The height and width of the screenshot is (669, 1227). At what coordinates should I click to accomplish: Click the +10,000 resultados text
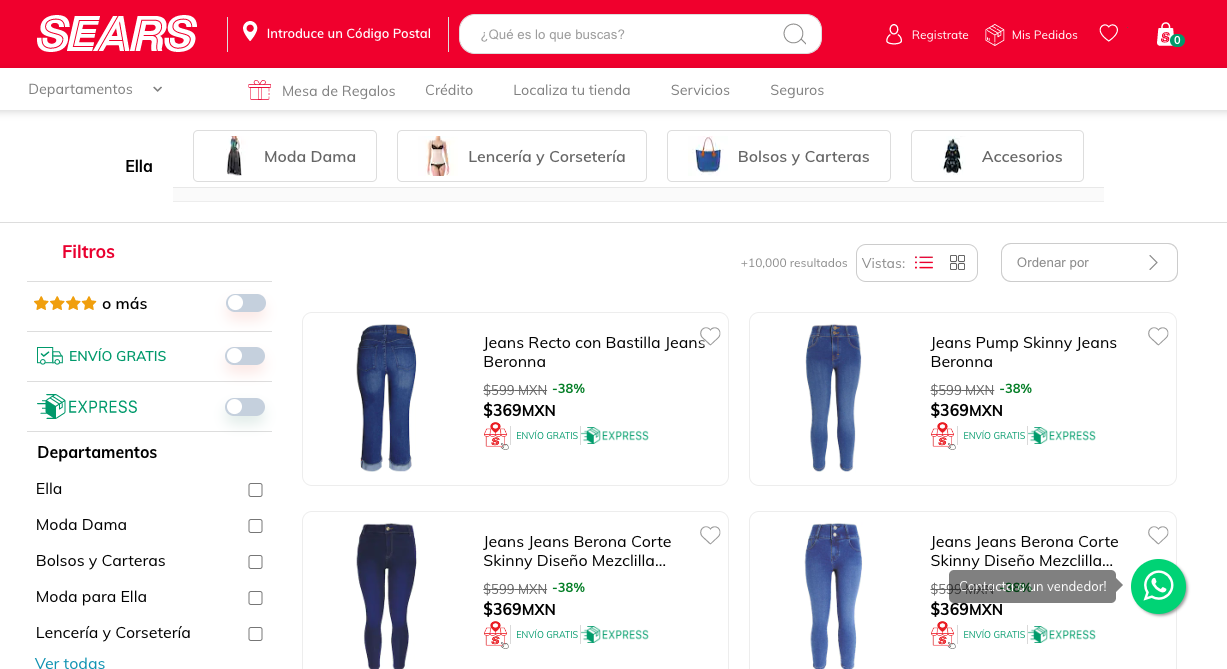point(794,263)
